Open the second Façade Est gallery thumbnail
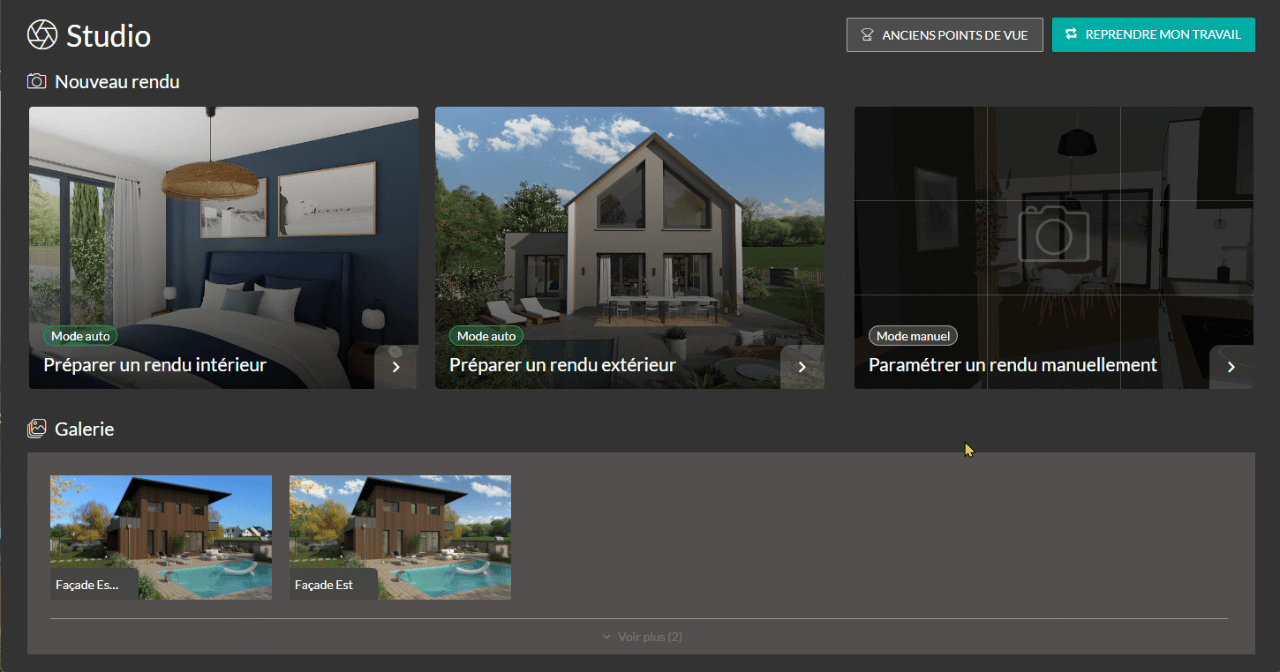Screen dimensions: 1280x672 pyautogui.click(x=400, y=537)
